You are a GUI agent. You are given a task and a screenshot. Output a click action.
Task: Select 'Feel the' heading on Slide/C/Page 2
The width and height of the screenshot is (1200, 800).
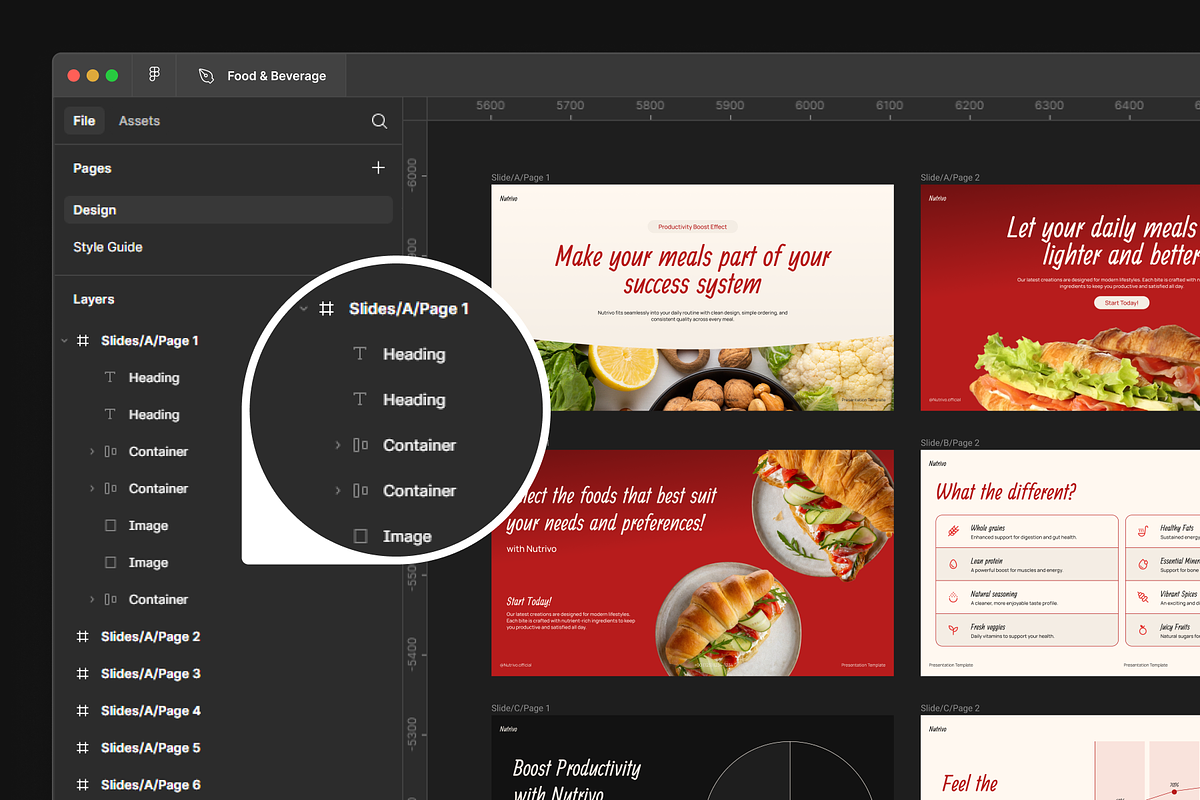(x=970, y=784)
